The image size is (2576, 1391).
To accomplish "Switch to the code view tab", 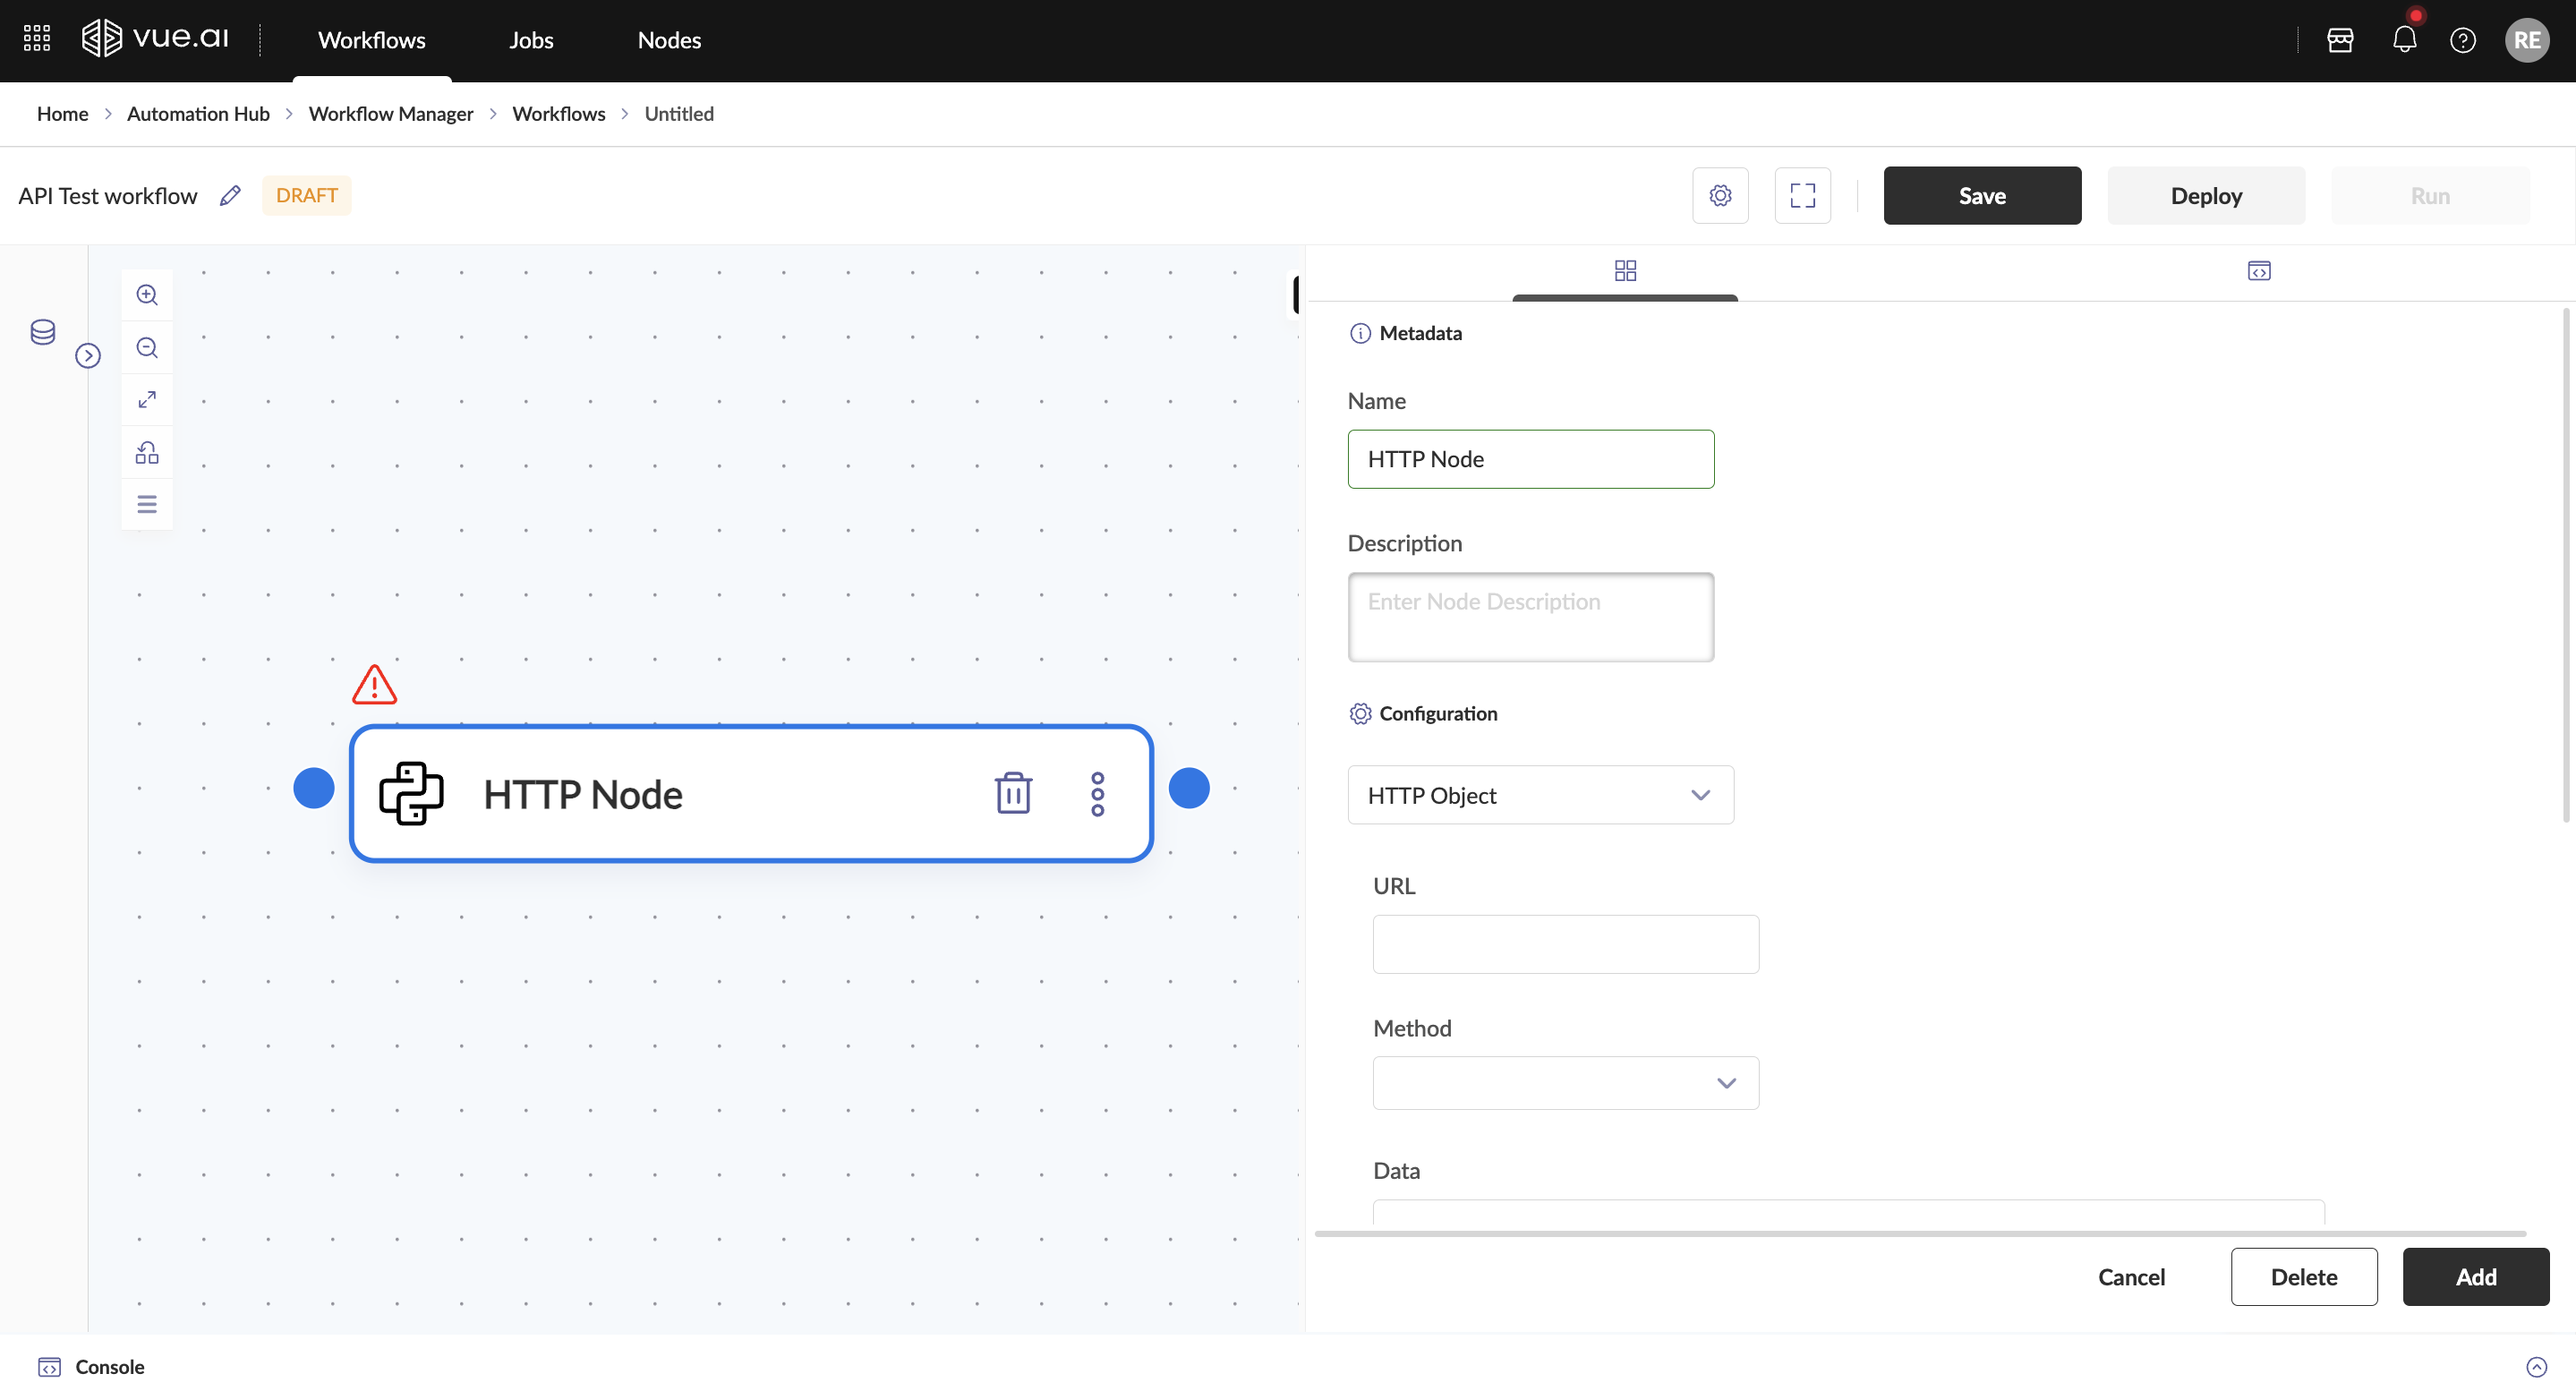I will 2258,271.
